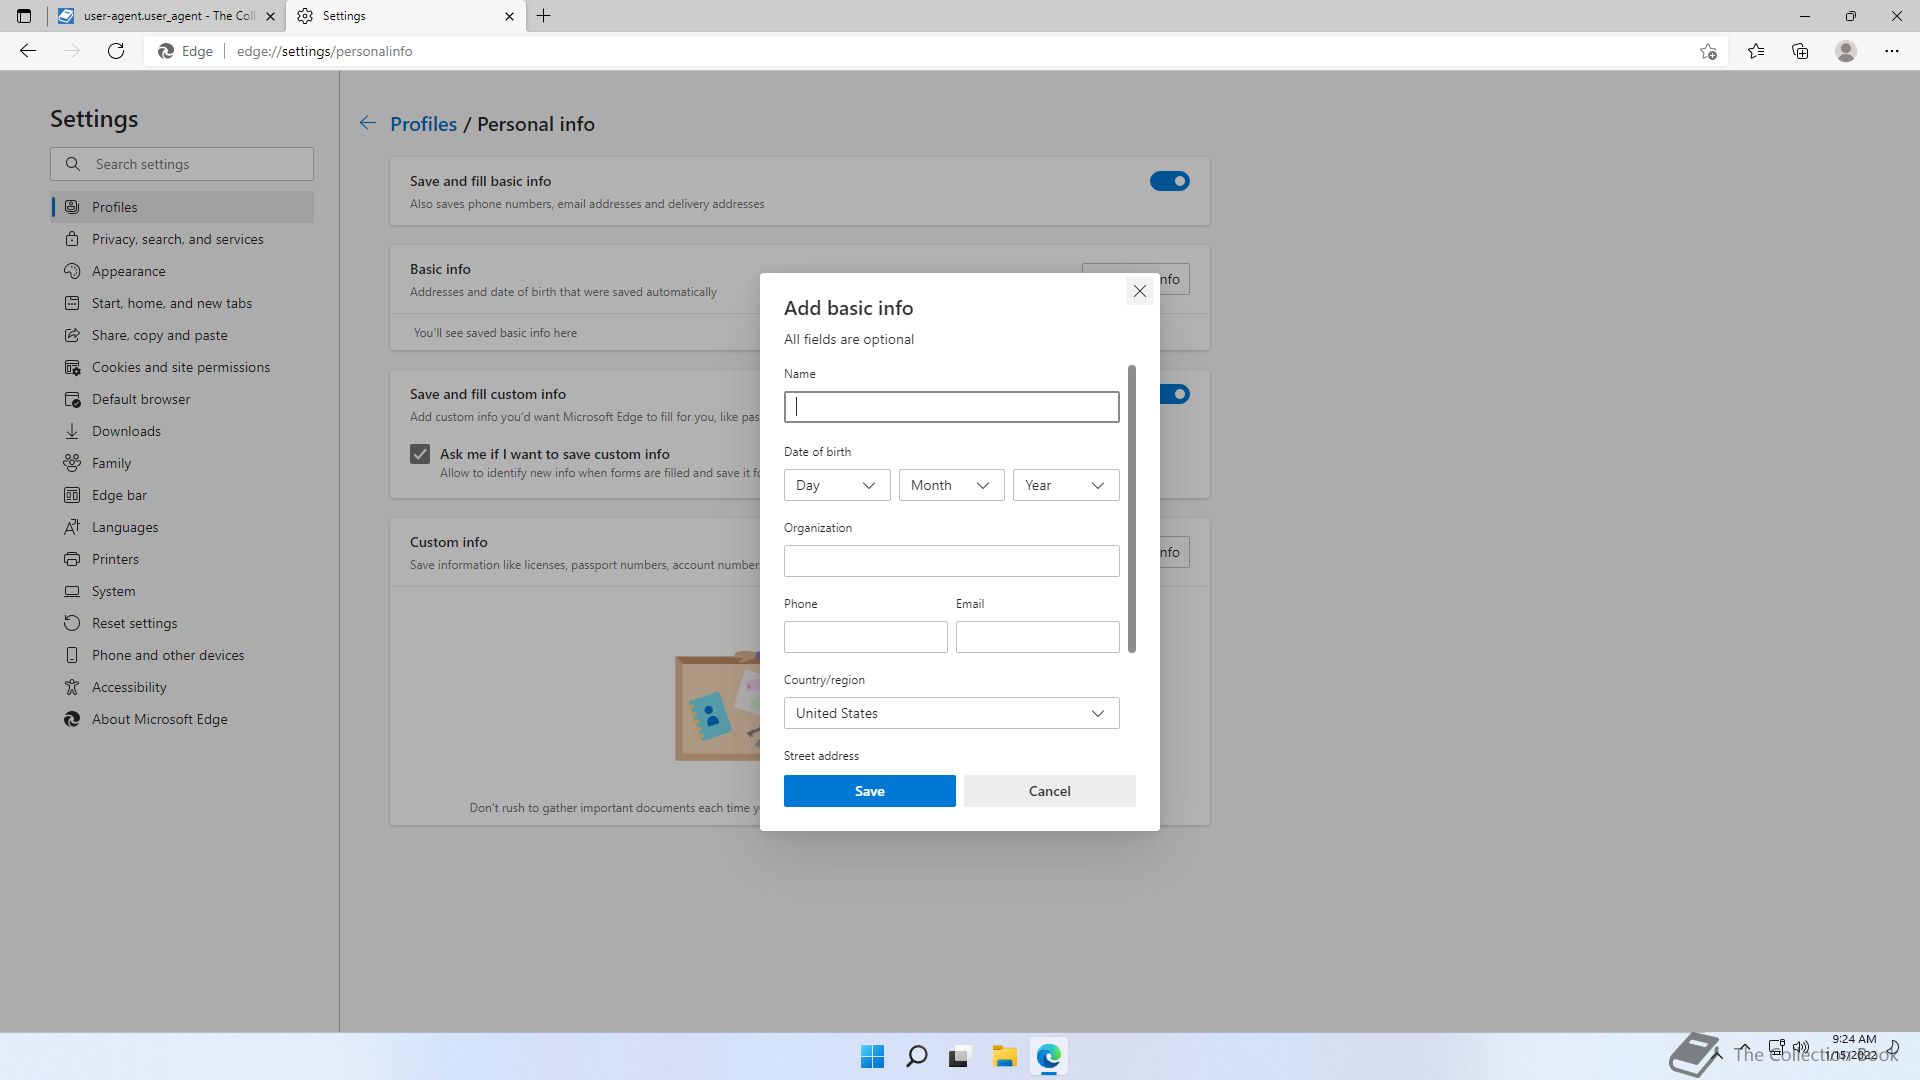Close the Add basic info dialog

click(1139, 291)
